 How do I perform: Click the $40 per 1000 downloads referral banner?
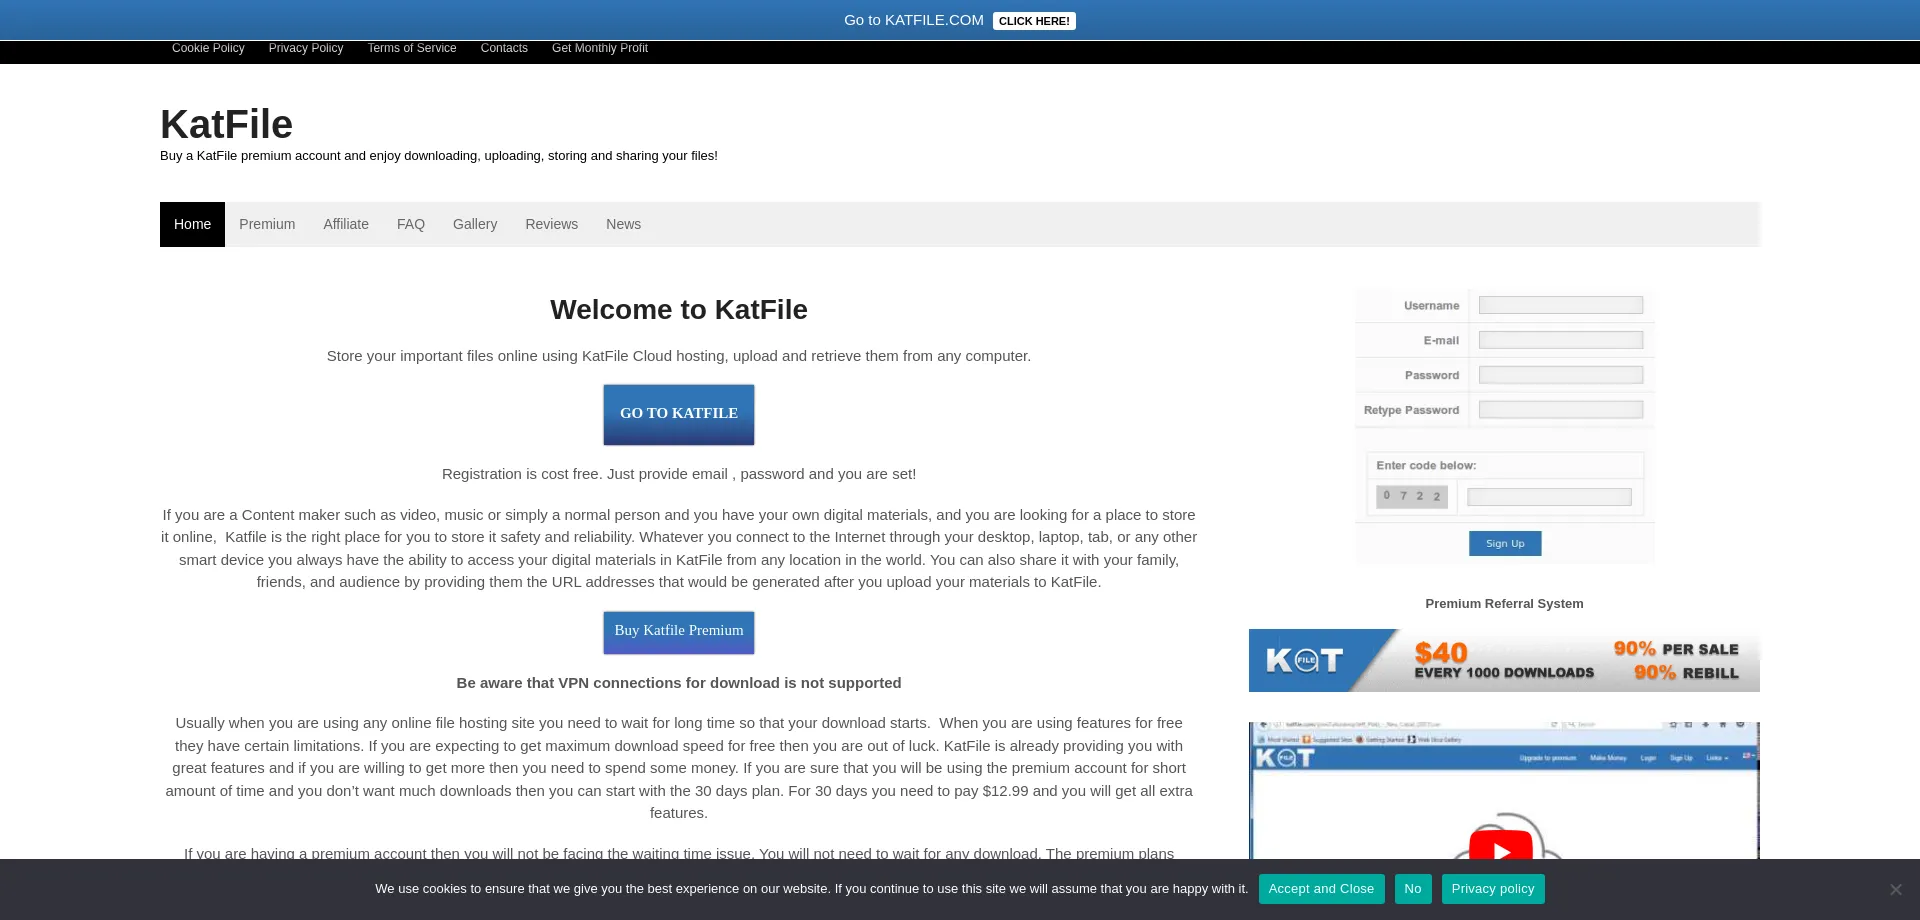coord(1504,660)
